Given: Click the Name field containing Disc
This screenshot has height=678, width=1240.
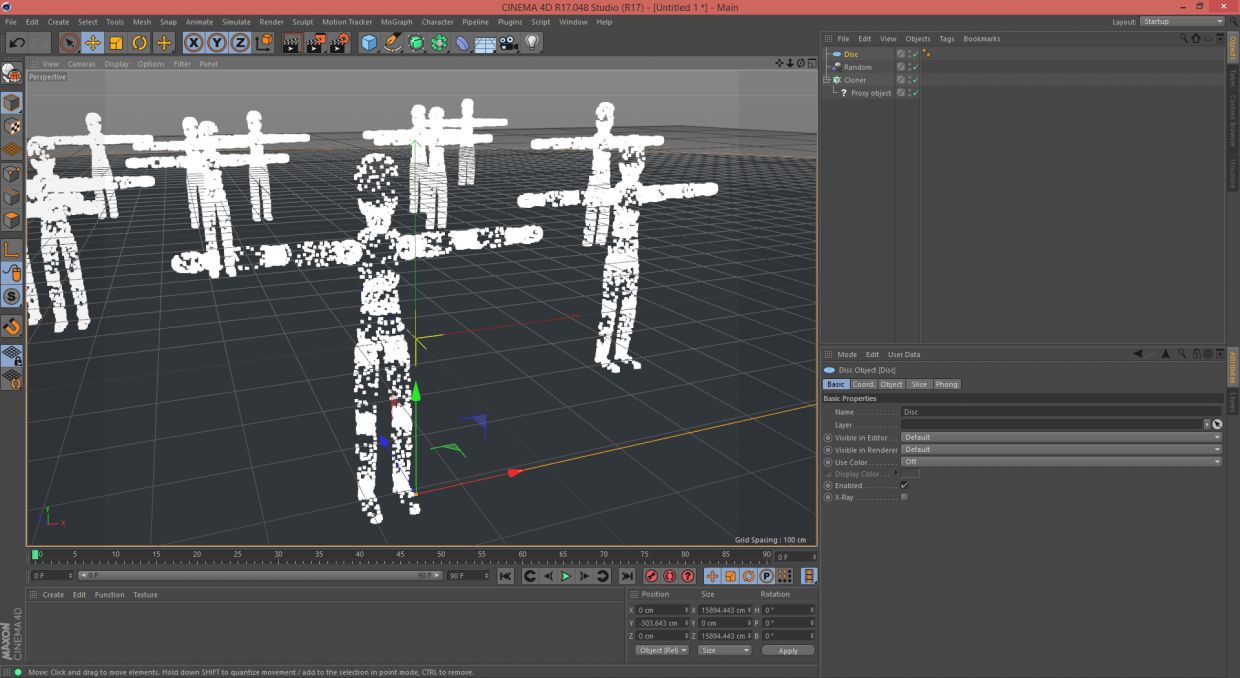Looking at the screenshot, I should (1061, 412).
